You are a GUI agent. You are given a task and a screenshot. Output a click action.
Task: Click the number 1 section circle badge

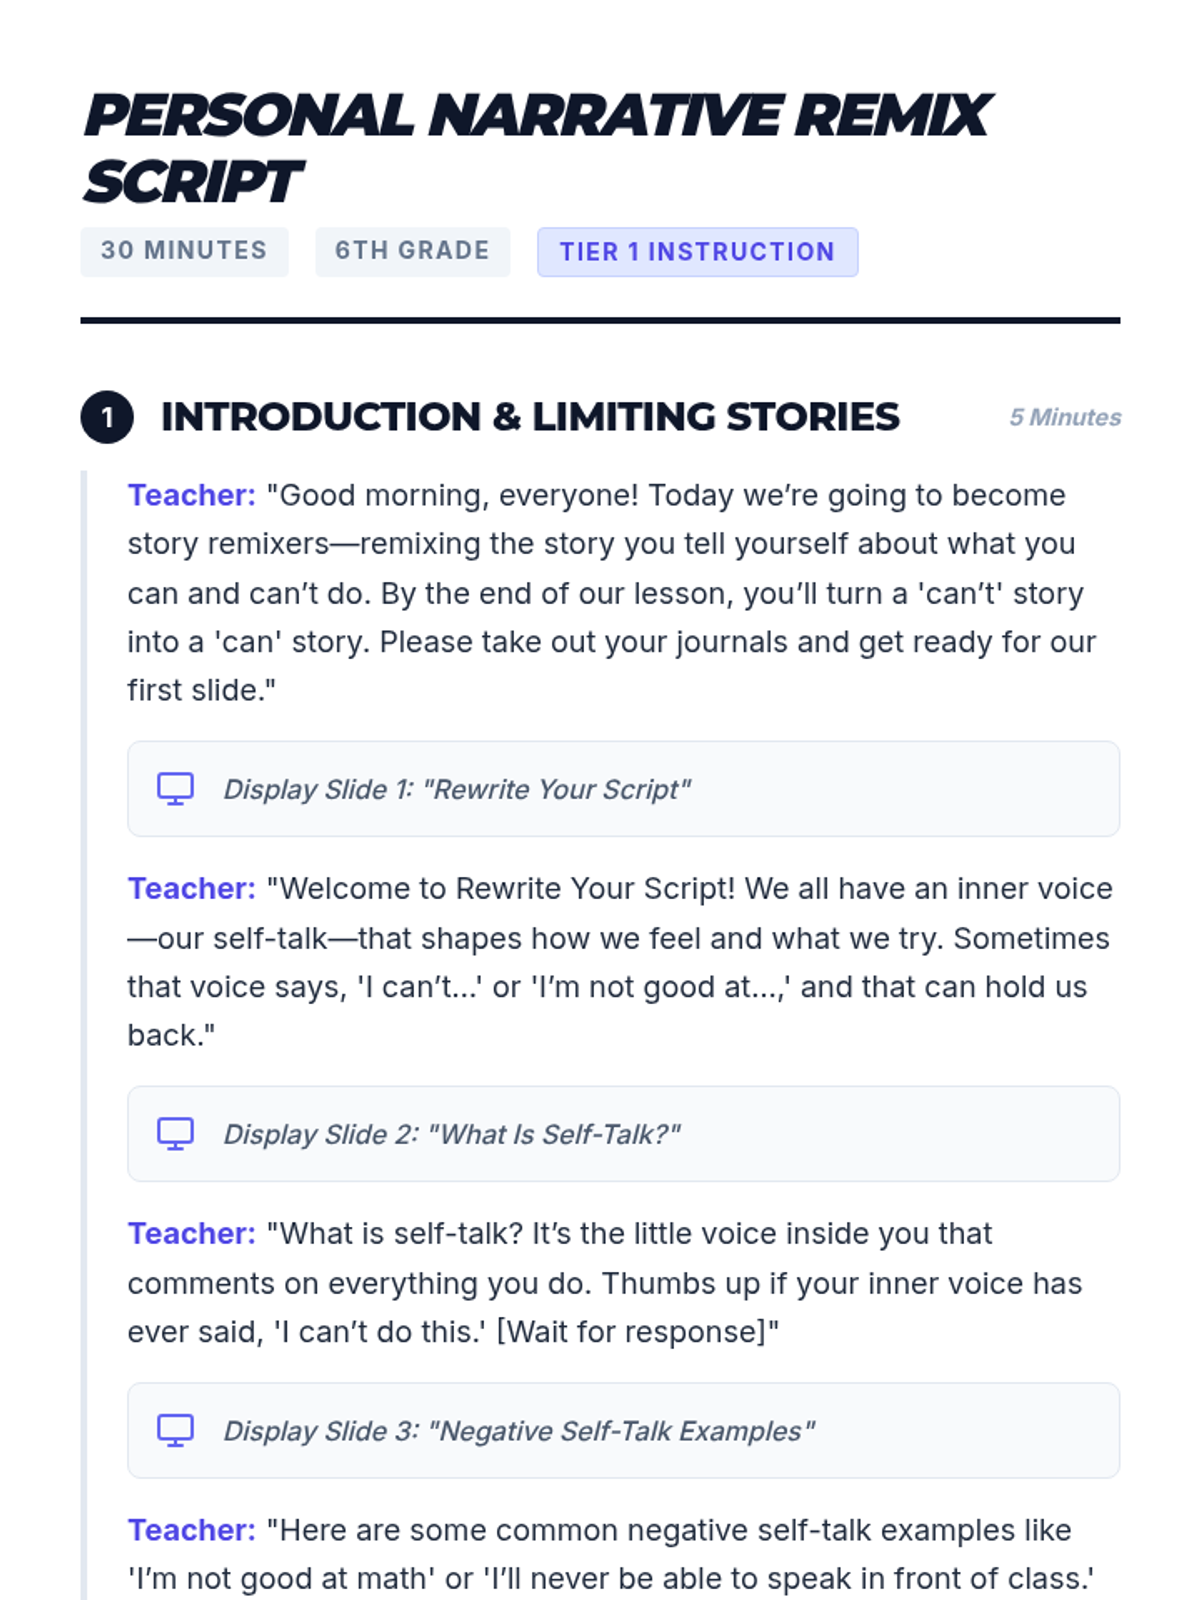coord(107,417)
